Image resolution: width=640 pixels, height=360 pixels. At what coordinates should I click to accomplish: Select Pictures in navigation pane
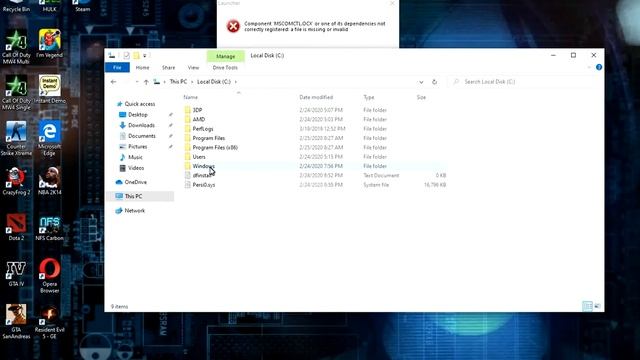[138, 147]
